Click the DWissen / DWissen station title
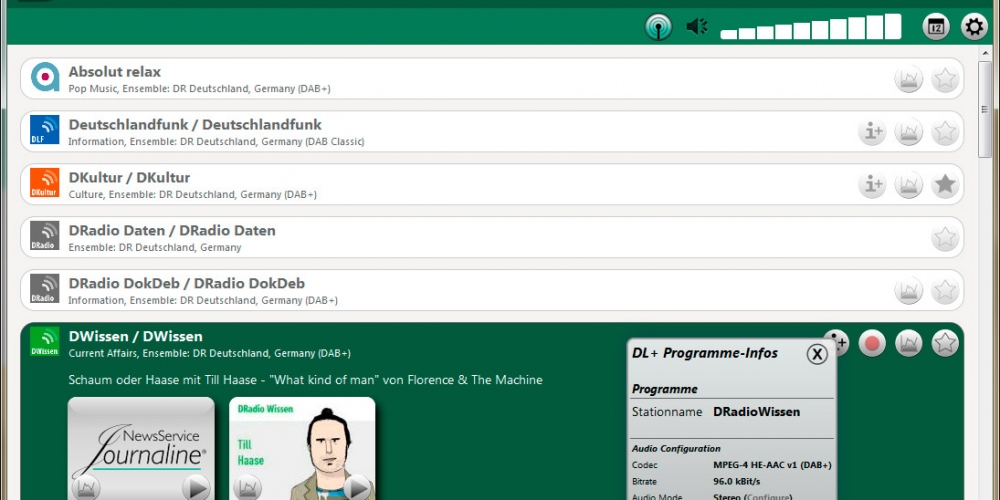This screenshot has width=1000, height=500. pos(135,337)
